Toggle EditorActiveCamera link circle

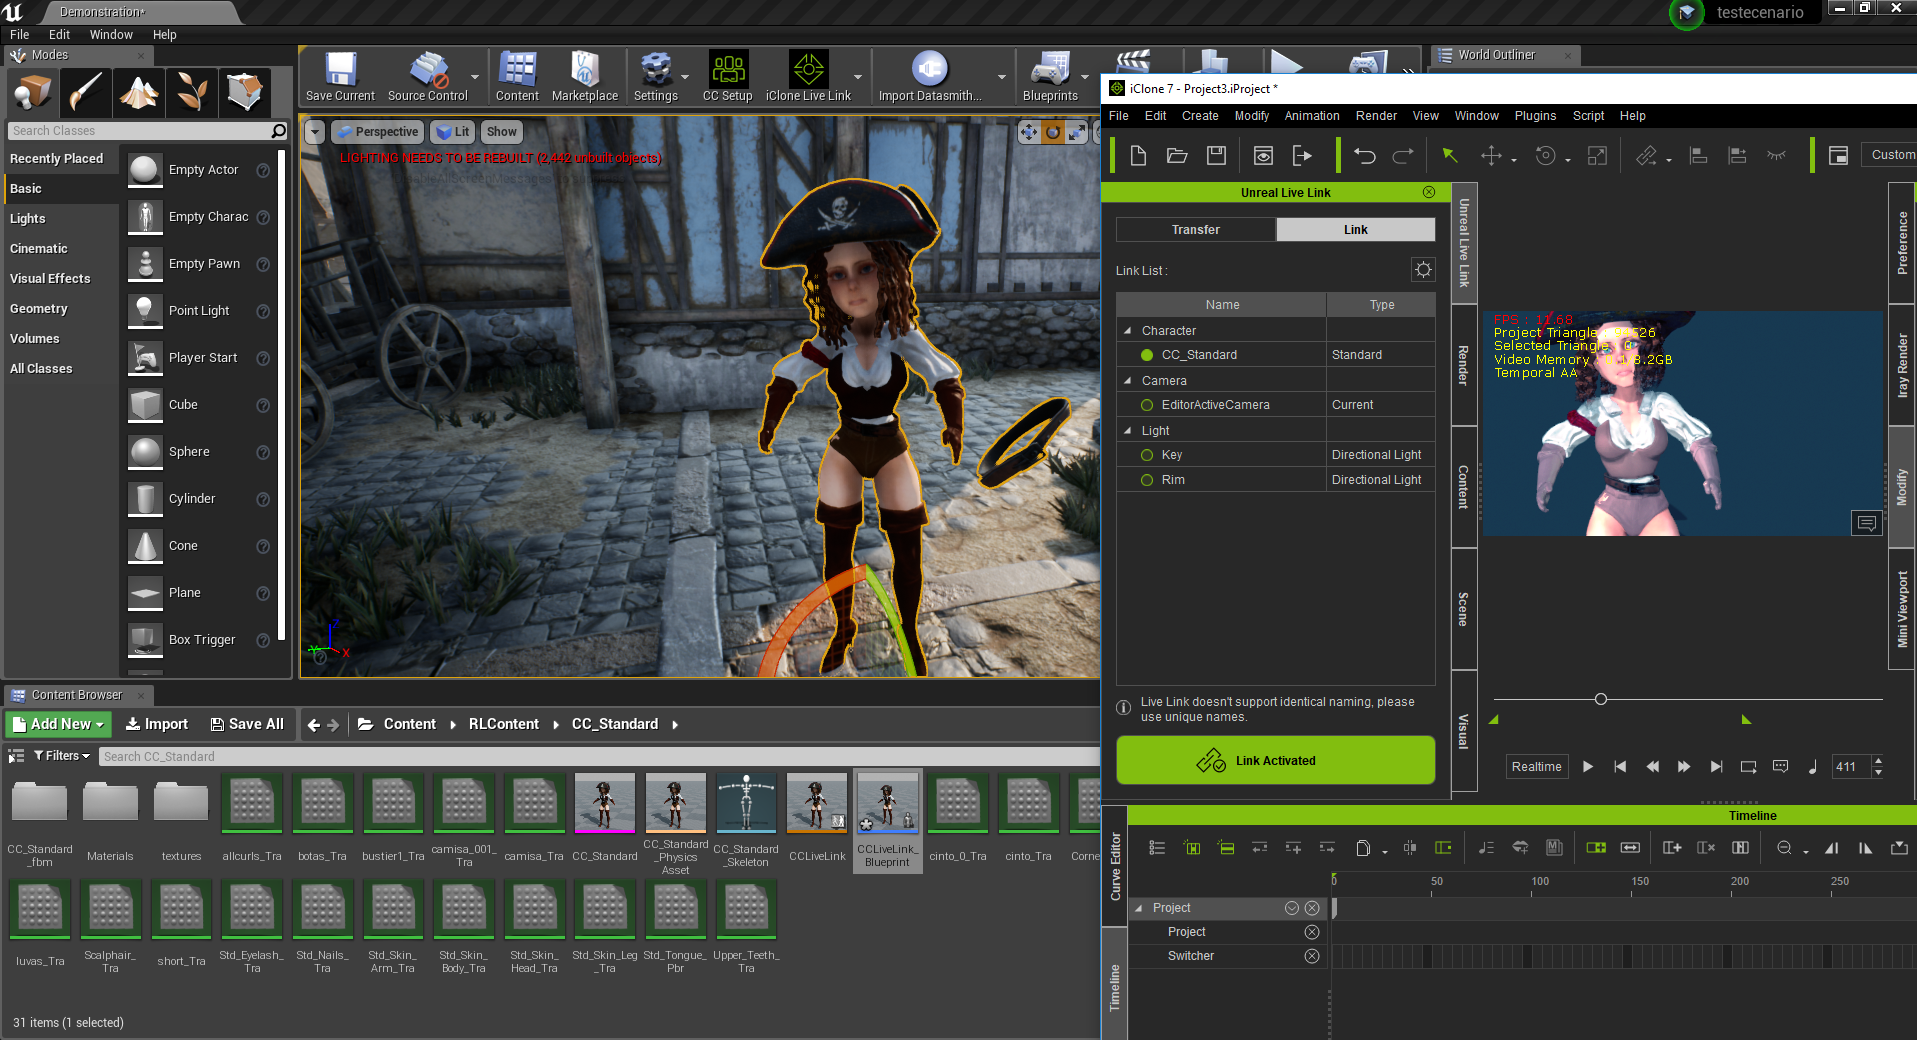pyautogui.click(x=1147, y=405)
